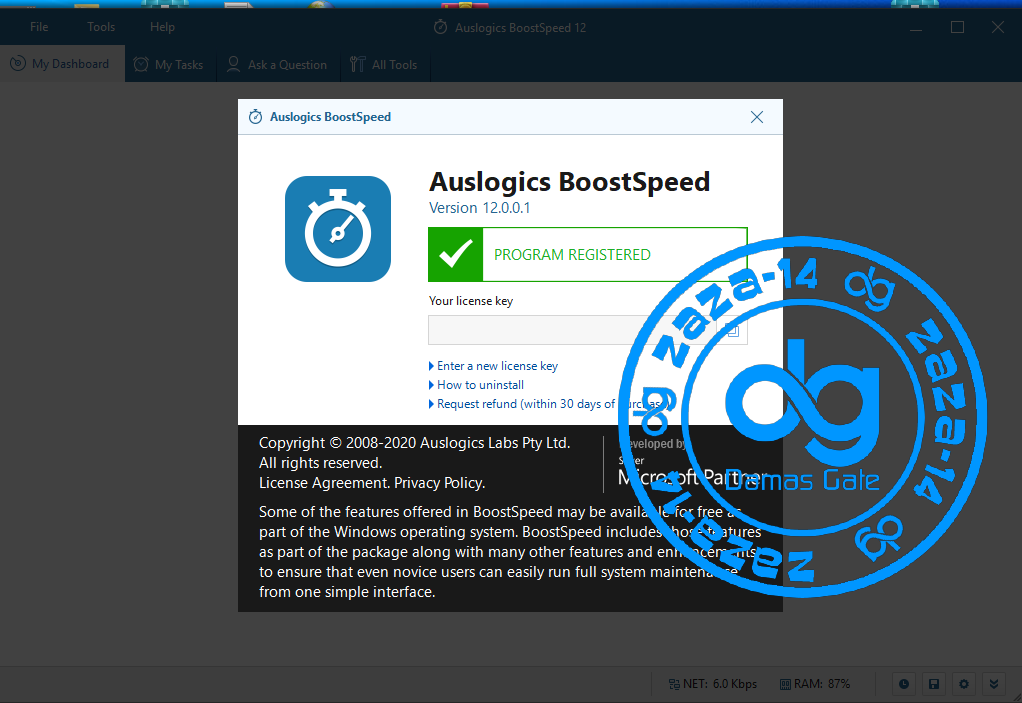
Task: Open settings via status bar gear icon
Action: (964, 683)
